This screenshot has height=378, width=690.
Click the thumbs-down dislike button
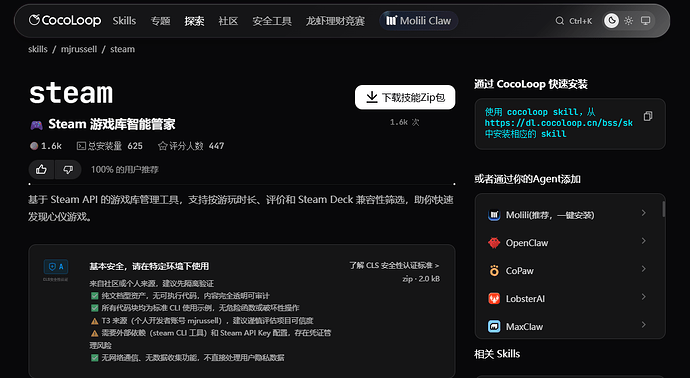(68, 169)
